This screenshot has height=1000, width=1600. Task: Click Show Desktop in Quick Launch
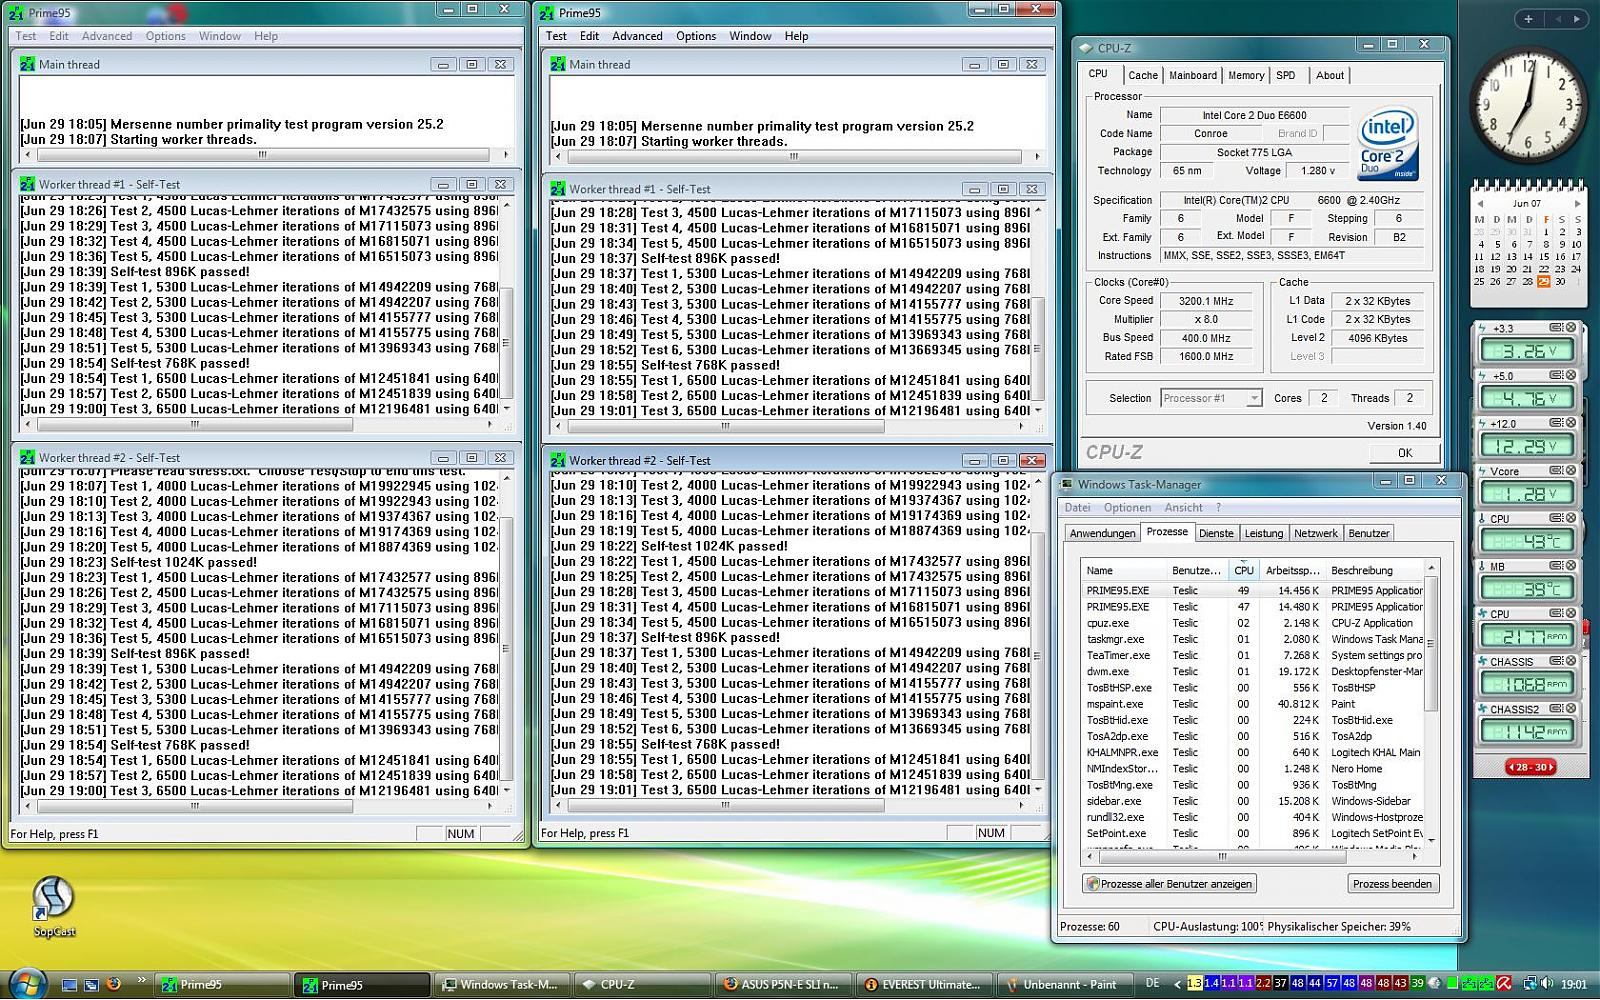[x=69, y=984]
